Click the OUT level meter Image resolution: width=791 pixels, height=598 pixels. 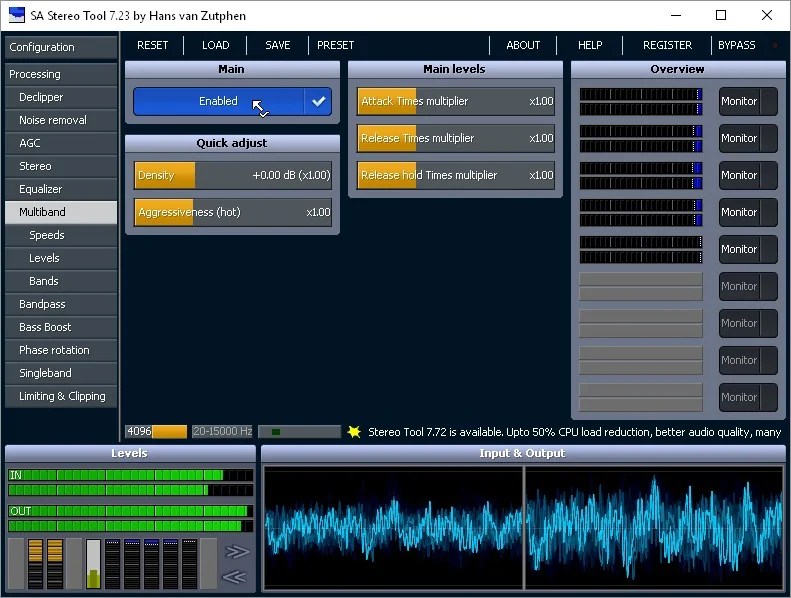(x=130, y=518)
